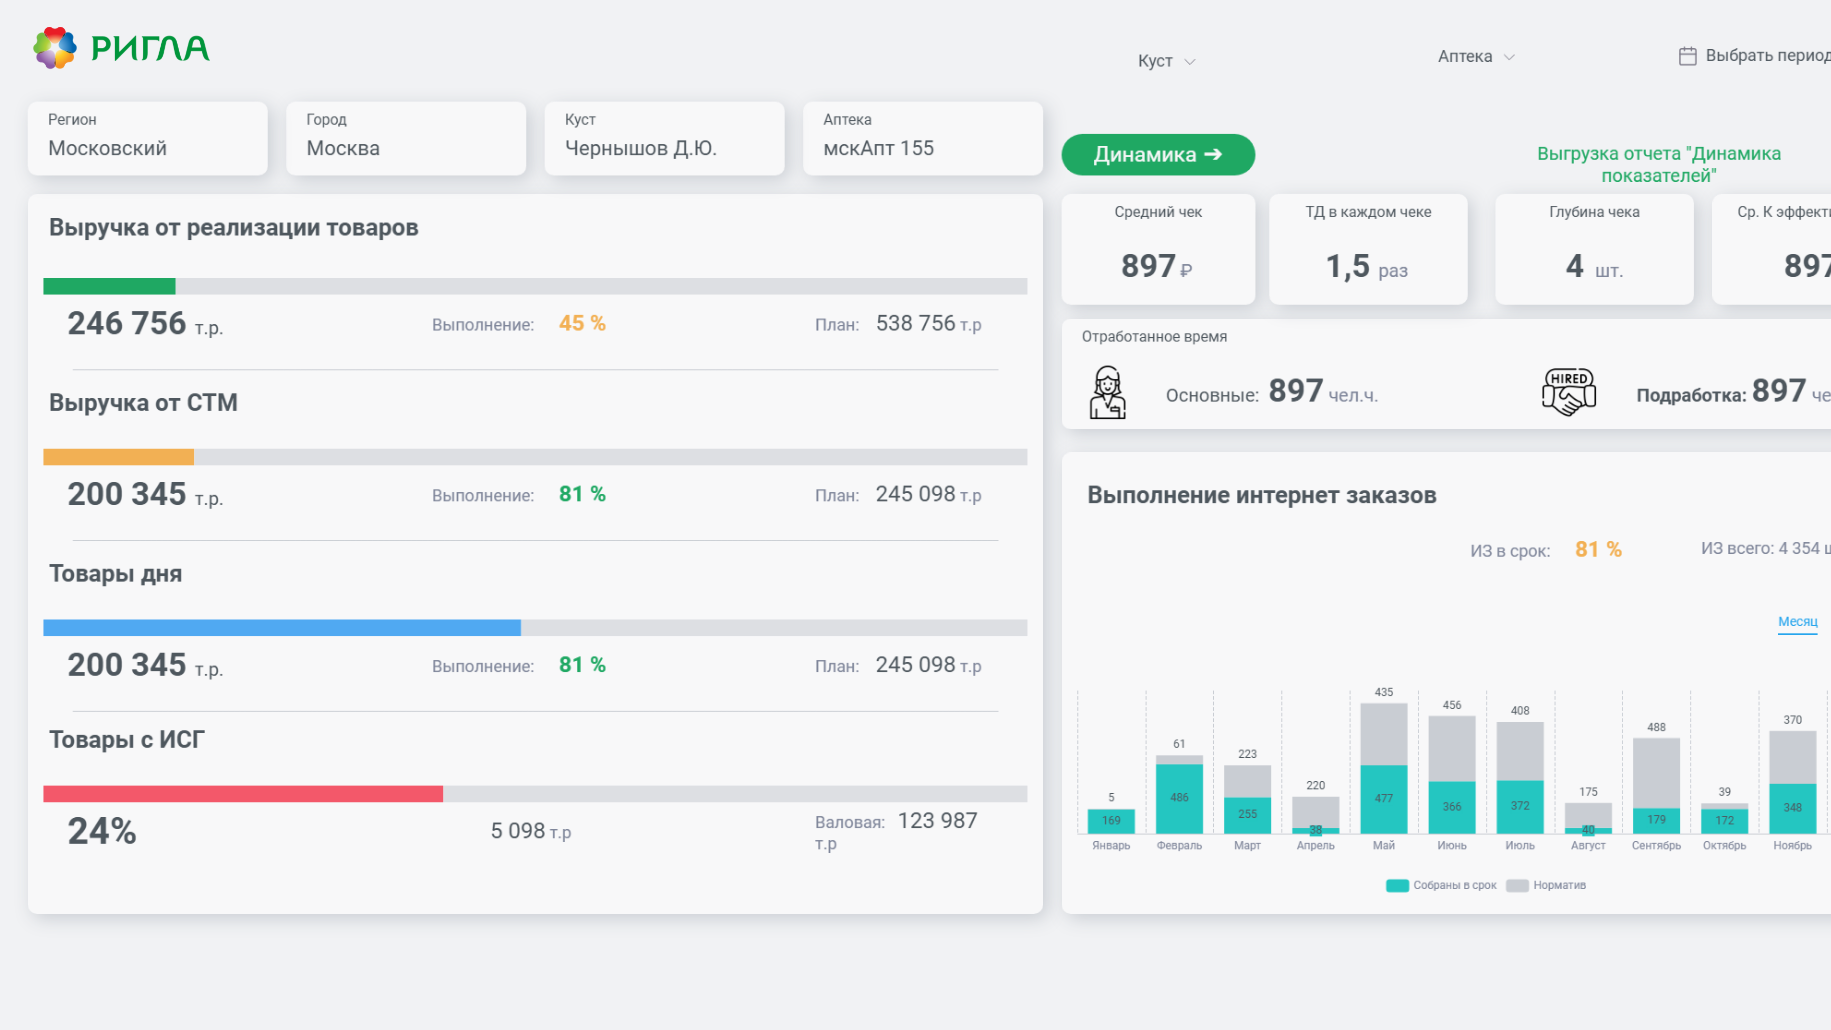The image size is (1831, 1030).
Task: Expand the Куст dropdown chevron
Action: pyautogui.click(x=1190, y=62)
